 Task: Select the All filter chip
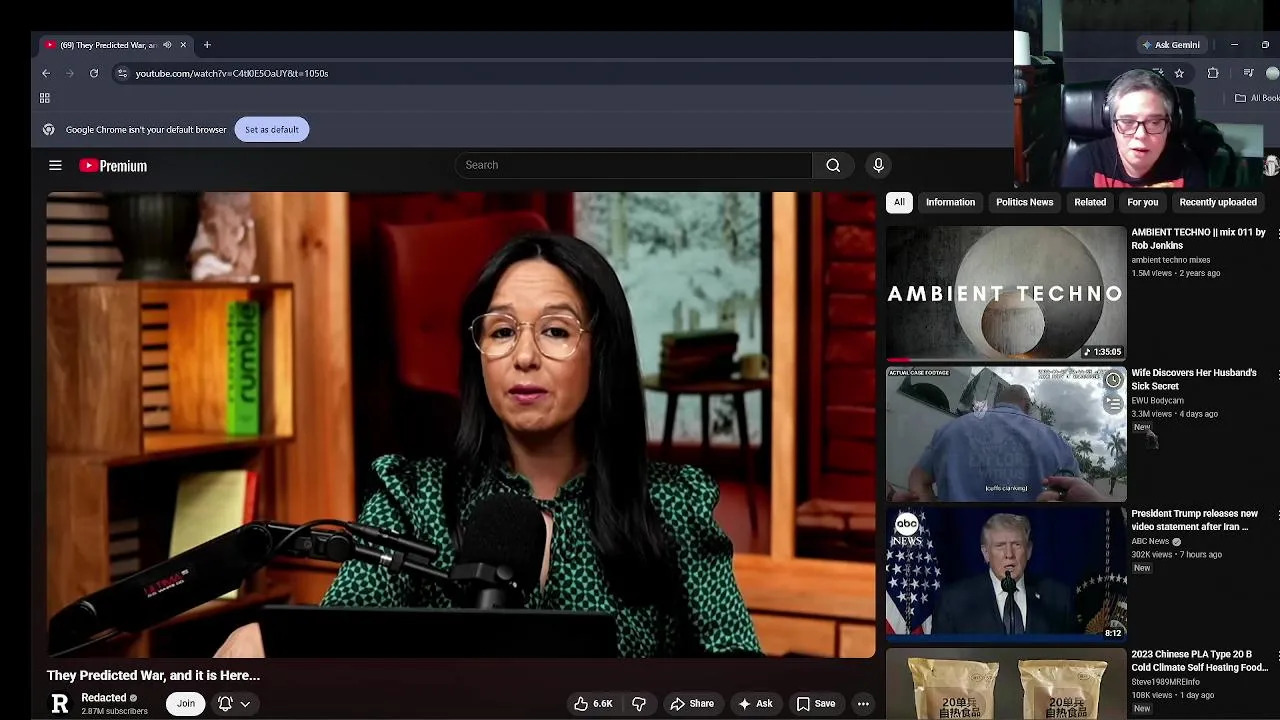pyautogui.click(x=899, y=202)
